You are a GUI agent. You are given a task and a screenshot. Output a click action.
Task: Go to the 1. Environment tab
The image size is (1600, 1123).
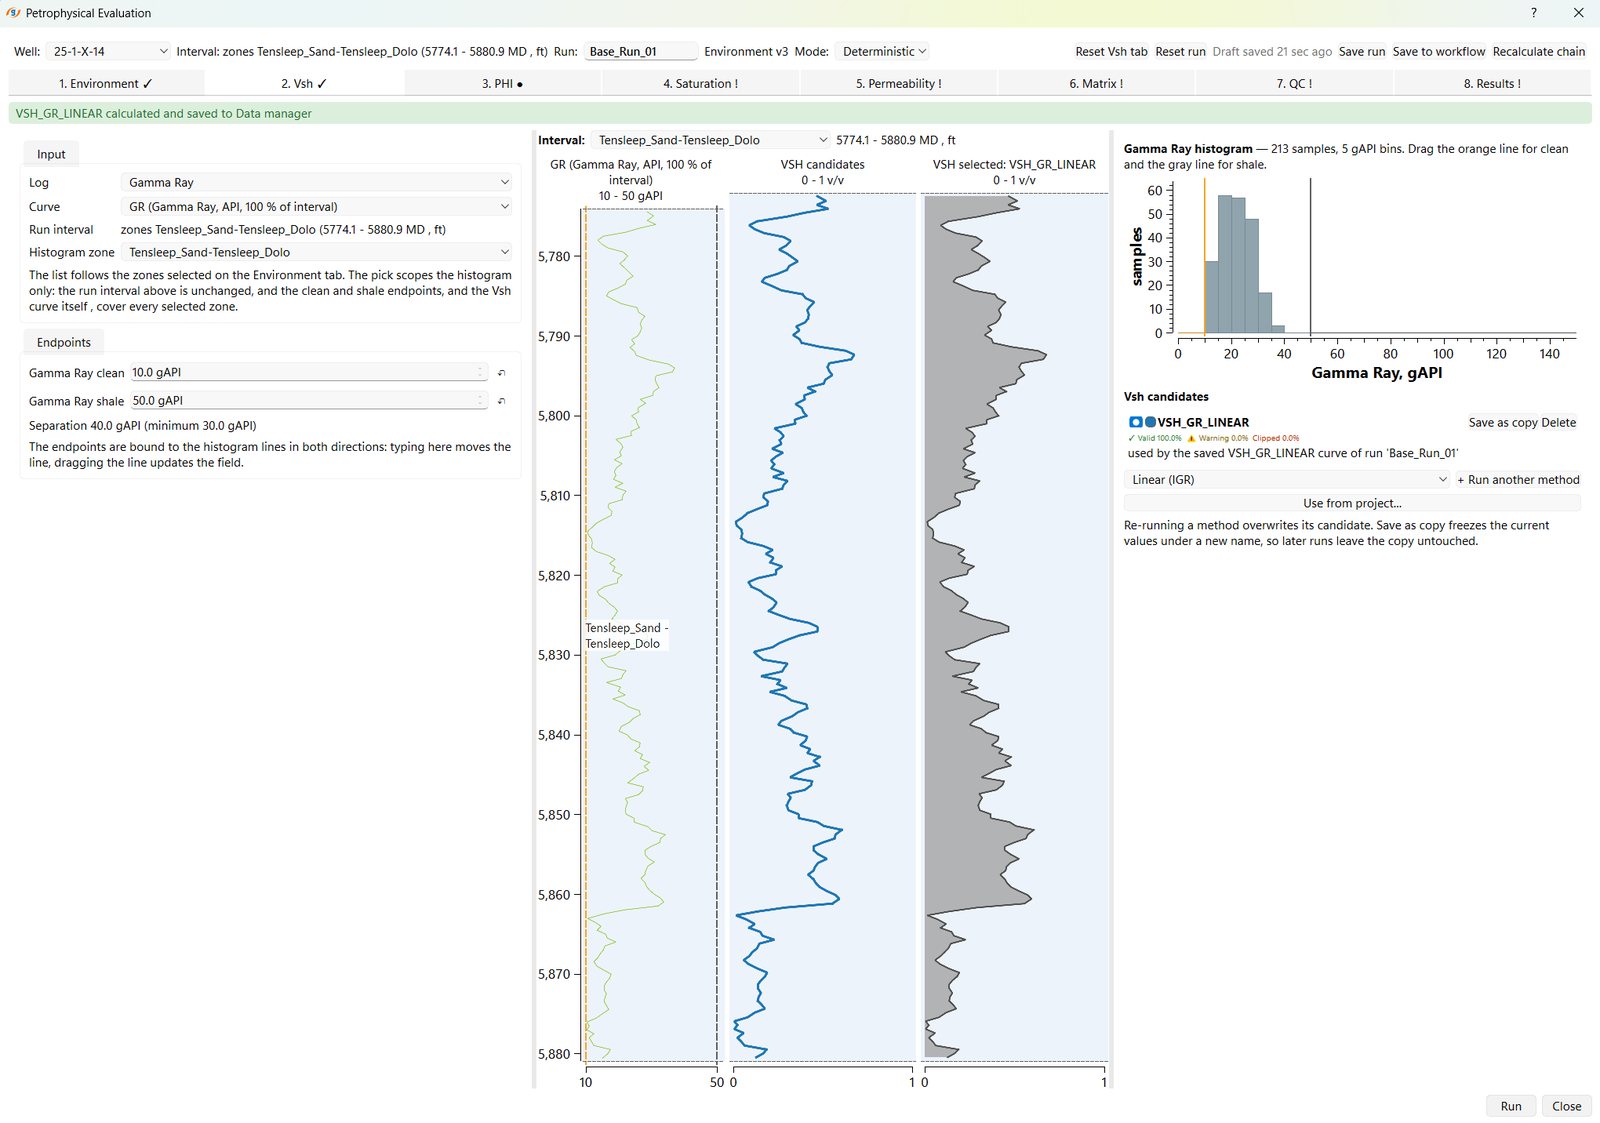pyautogui.click(x=106, y=84)
